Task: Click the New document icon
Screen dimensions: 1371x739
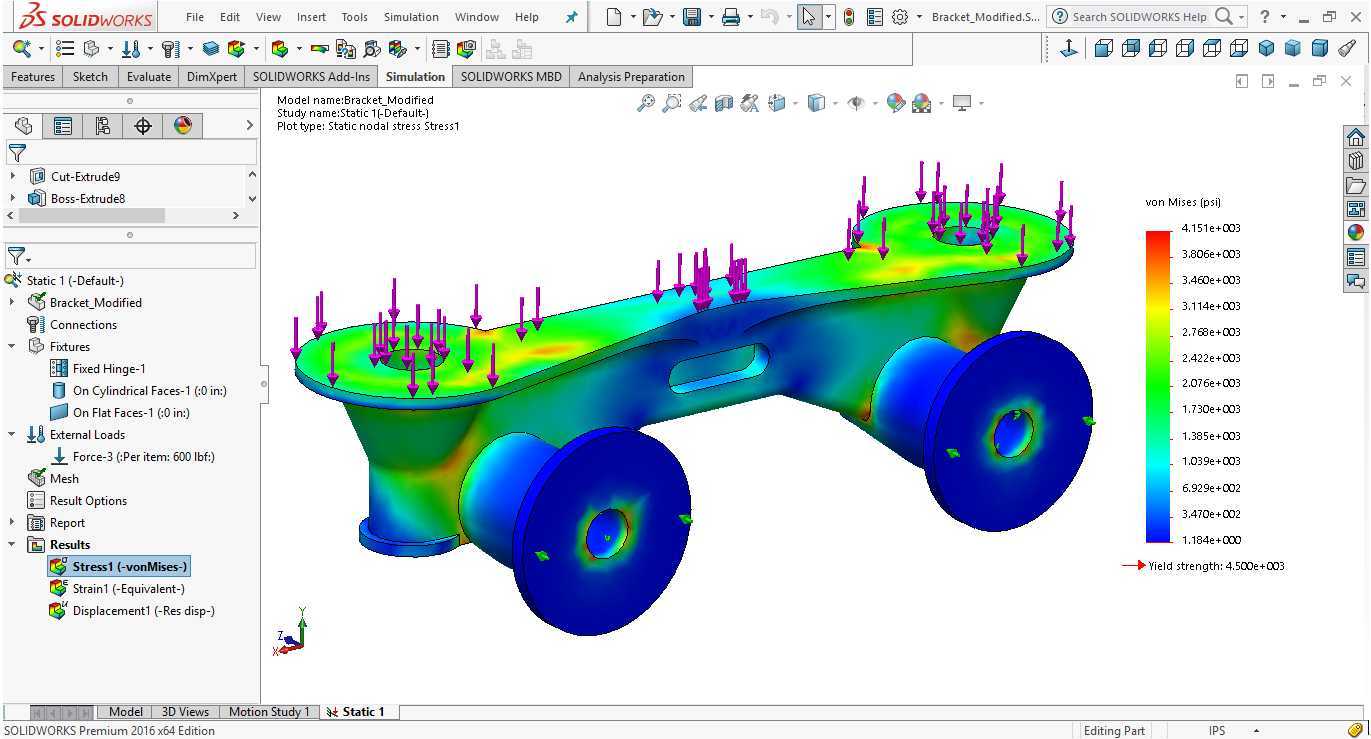Action: pos(614,17)
